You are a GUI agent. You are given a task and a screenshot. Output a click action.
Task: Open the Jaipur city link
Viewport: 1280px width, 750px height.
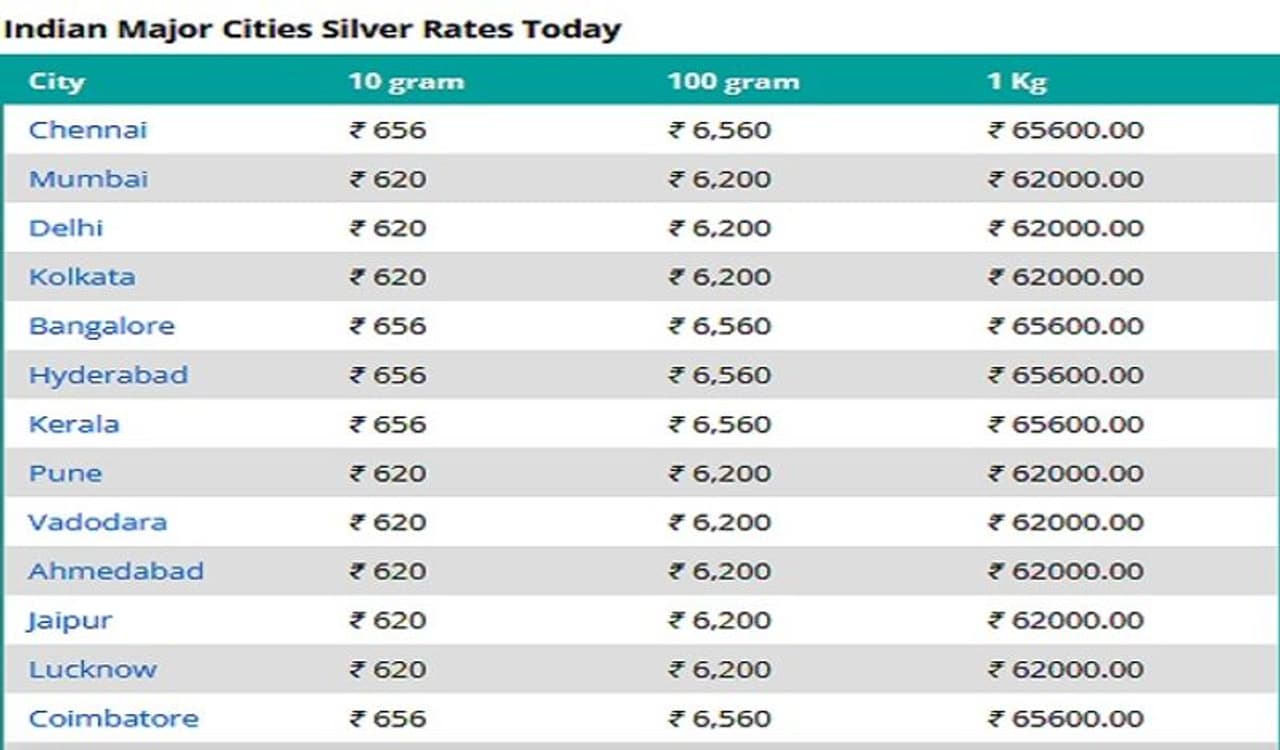pos(69,620)
